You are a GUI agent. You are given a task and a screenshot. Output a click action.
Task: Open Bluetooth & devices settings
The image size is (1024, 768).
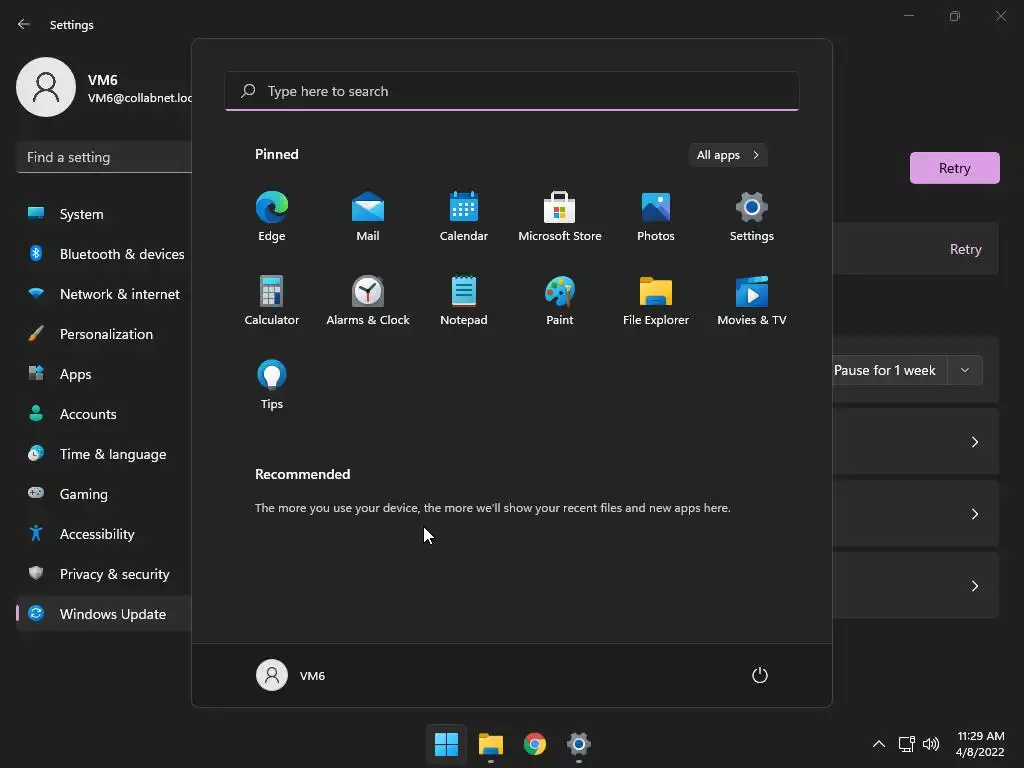[x=104, y=254]
